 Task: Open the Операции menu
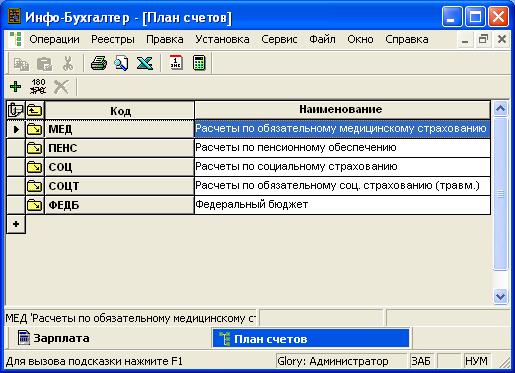[54, 39]
